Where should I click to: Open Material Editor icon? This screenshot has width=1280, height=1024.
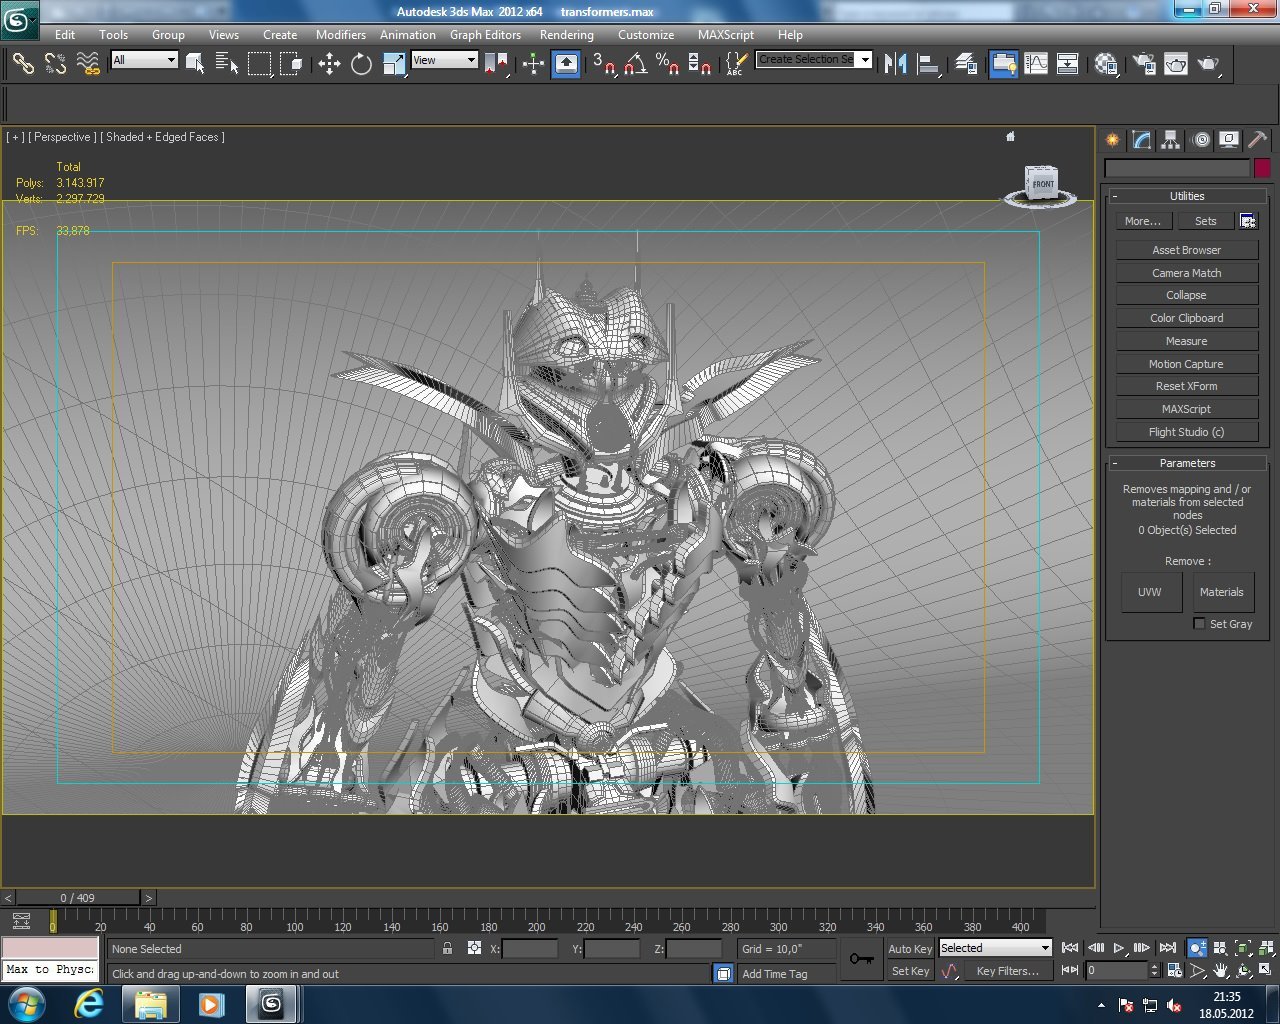click(1105, 64)
